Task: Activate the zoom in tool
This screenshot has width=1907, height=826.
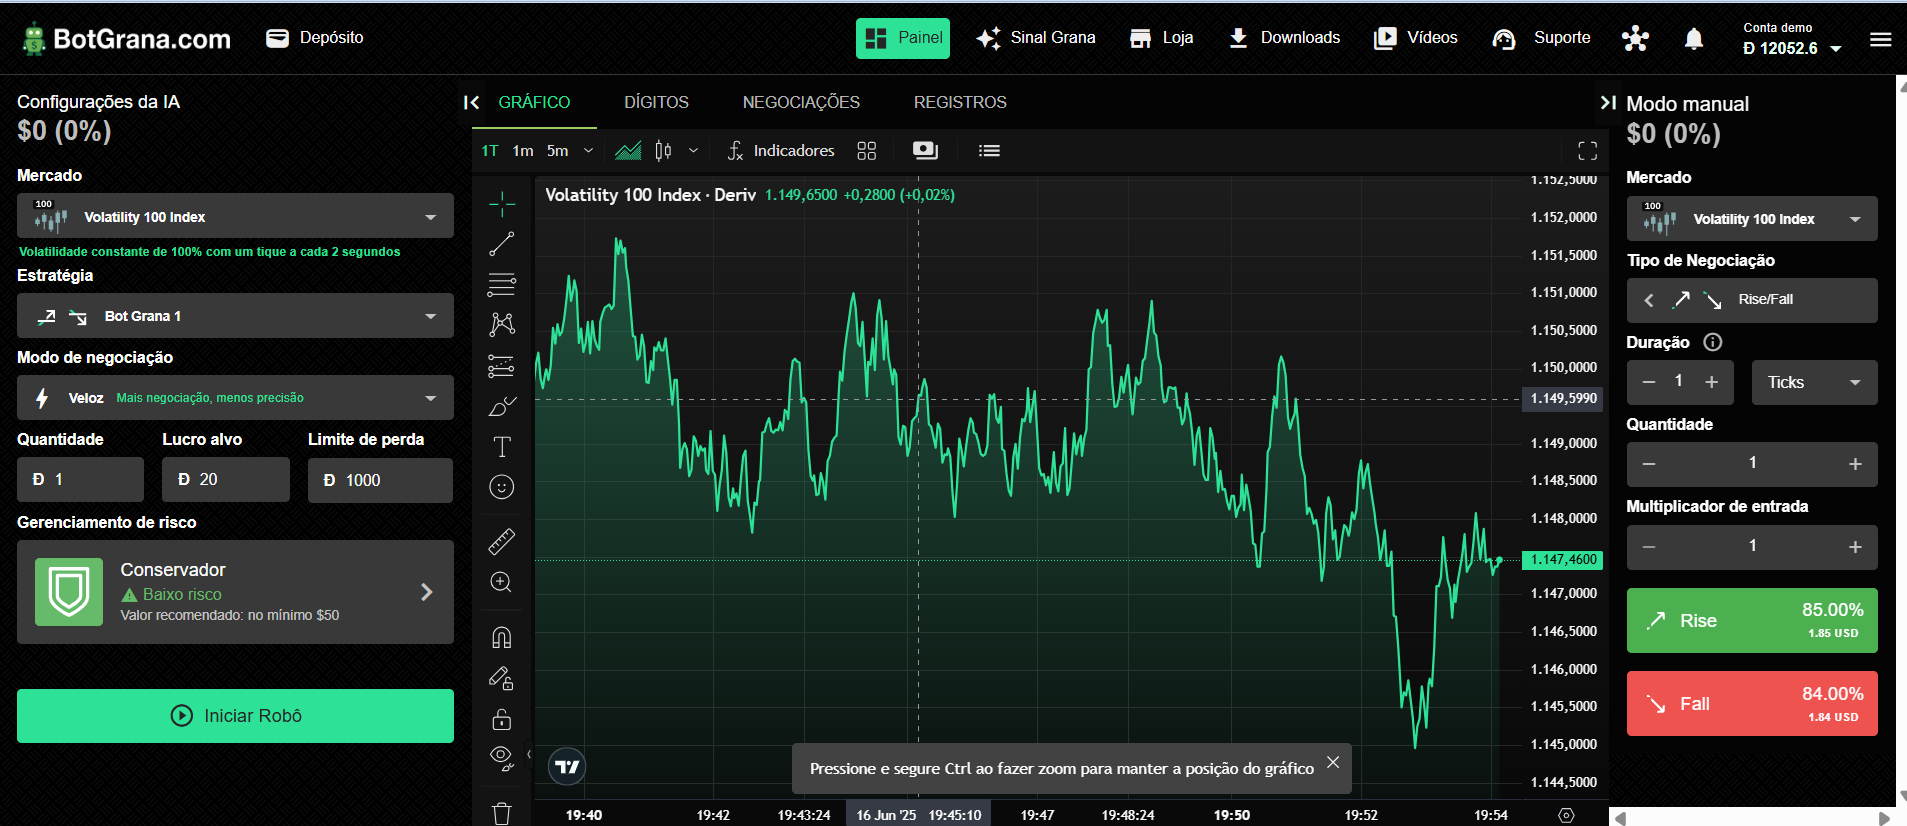Action: coord(502,582)
